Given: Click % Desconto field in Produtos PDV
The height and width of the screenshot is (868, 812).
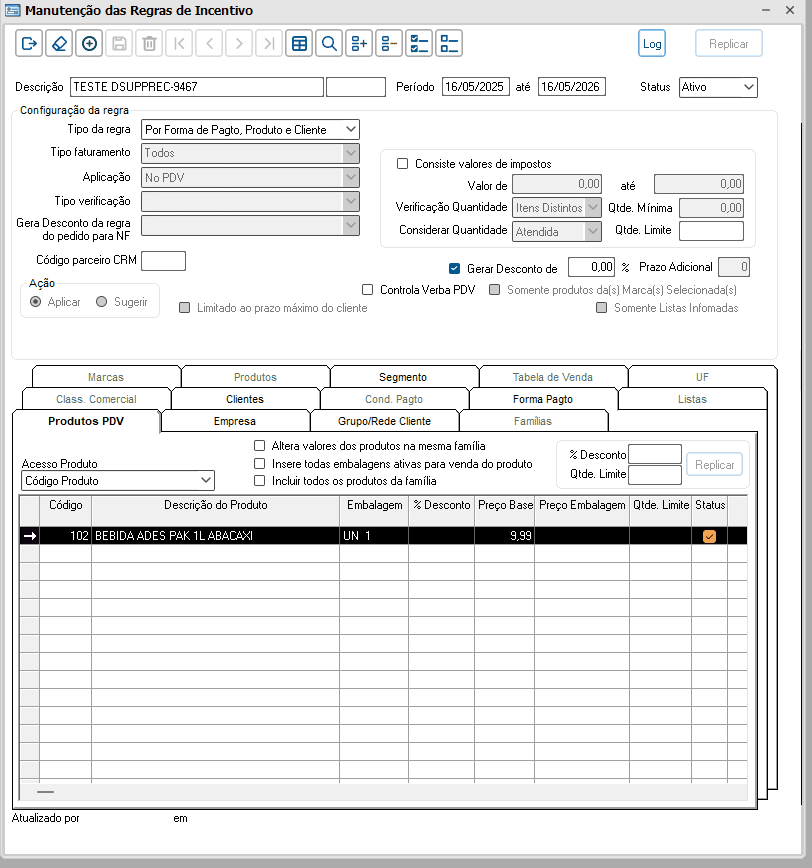Looking at the screenshot, I should pos(655,454).
